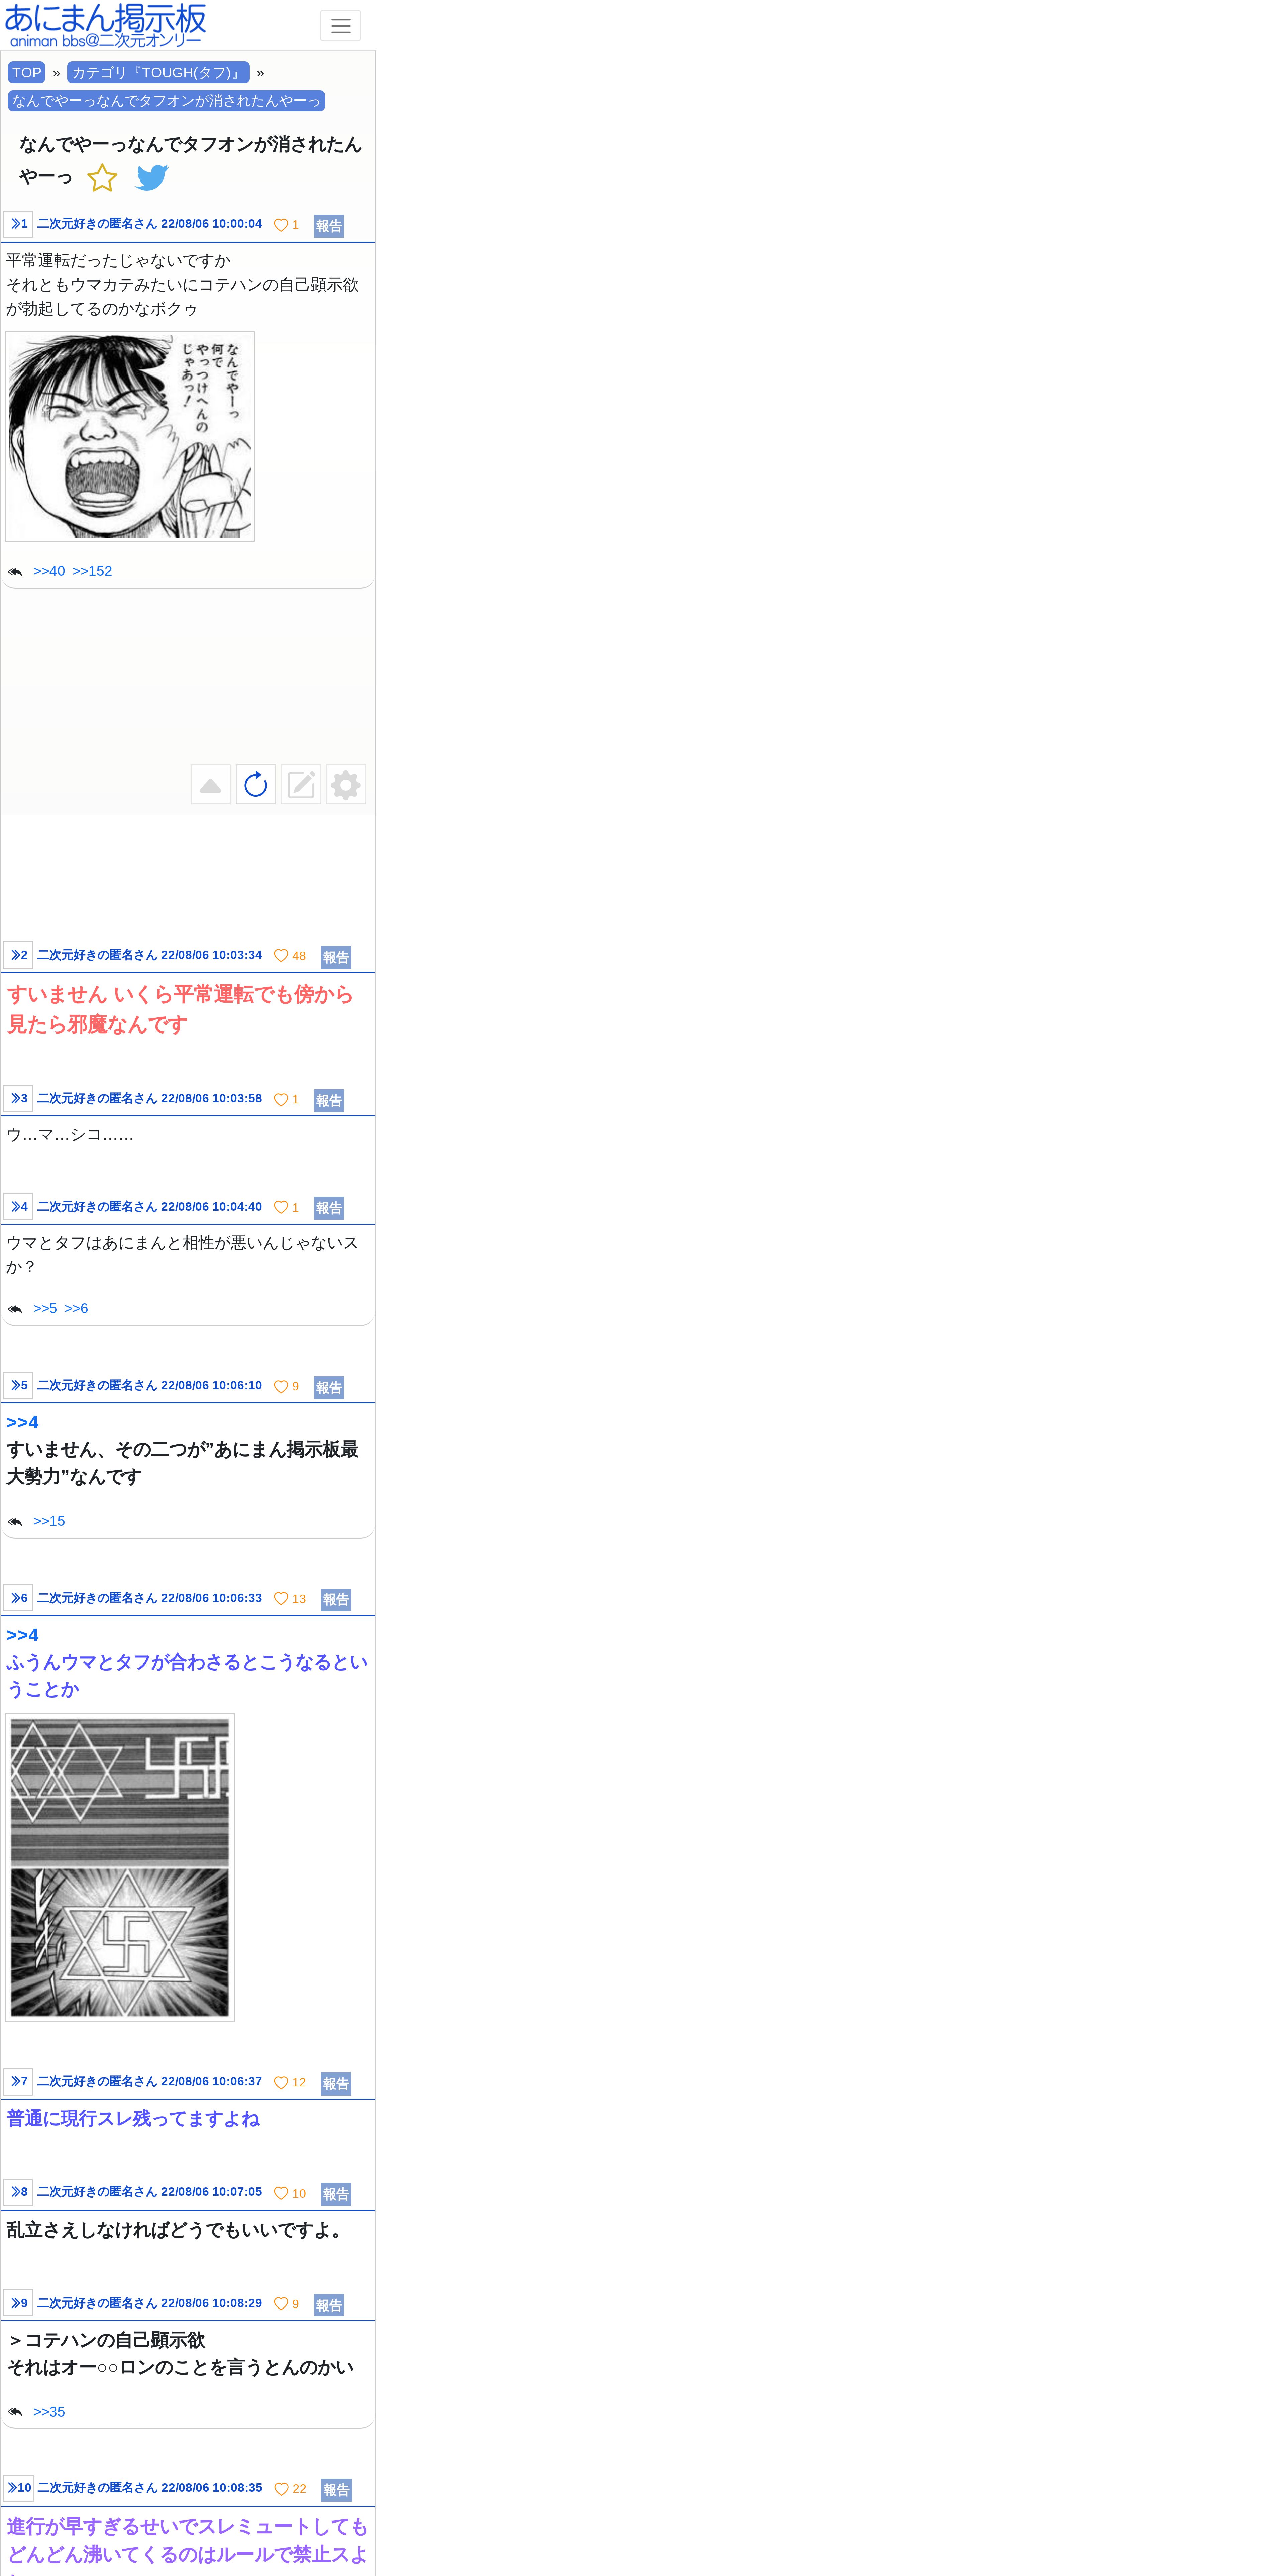Viewport: 1288px width, 2576px height.
Task: Like post 7 heart showing 12
Action: [281, 2083]
